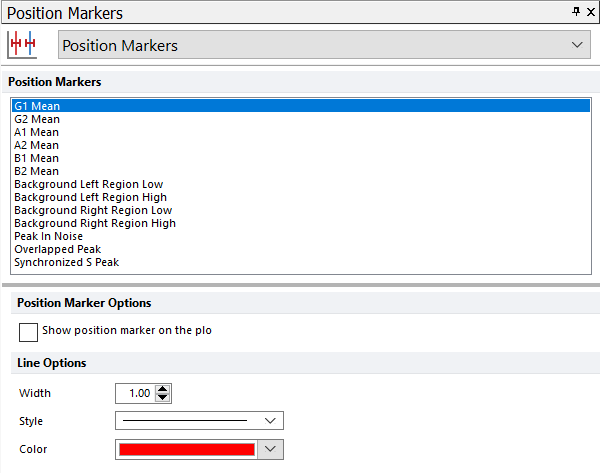Enable Show position marker on the plot
This screenshot has width=600, height=473.
tap(28, 332)
